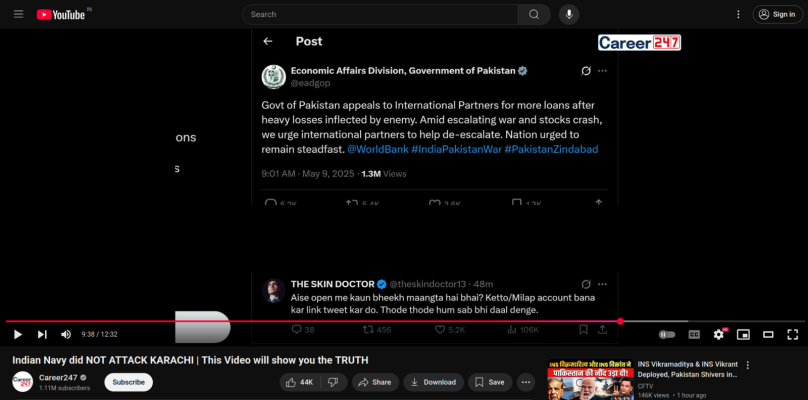Click the #IndiaPakistanWar hashtag

pos(457,149)
